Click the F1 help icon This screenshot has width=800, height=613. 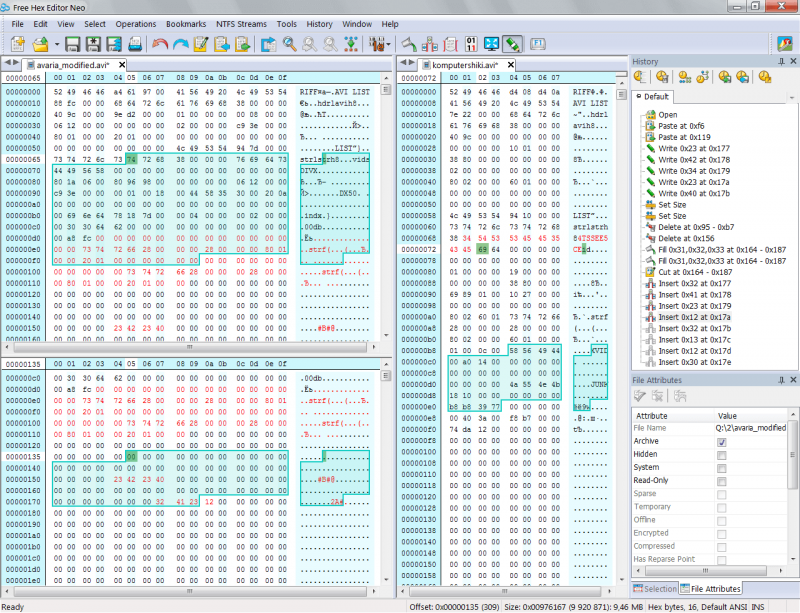tap(537, 44)
